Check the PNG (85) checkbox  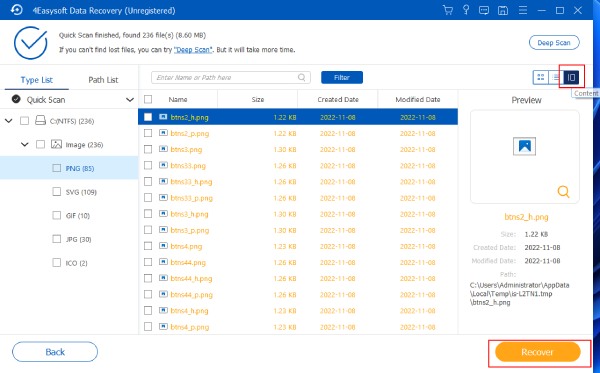pos(56,168)
